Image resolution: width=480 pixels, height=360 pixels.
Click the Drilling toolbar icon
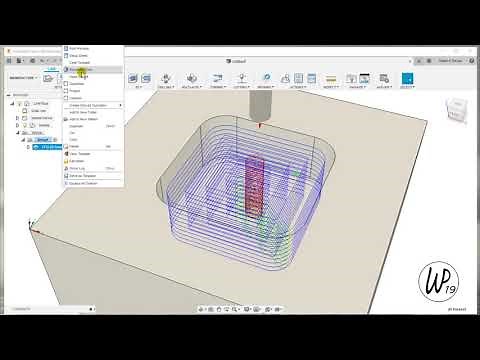point(166,78)
